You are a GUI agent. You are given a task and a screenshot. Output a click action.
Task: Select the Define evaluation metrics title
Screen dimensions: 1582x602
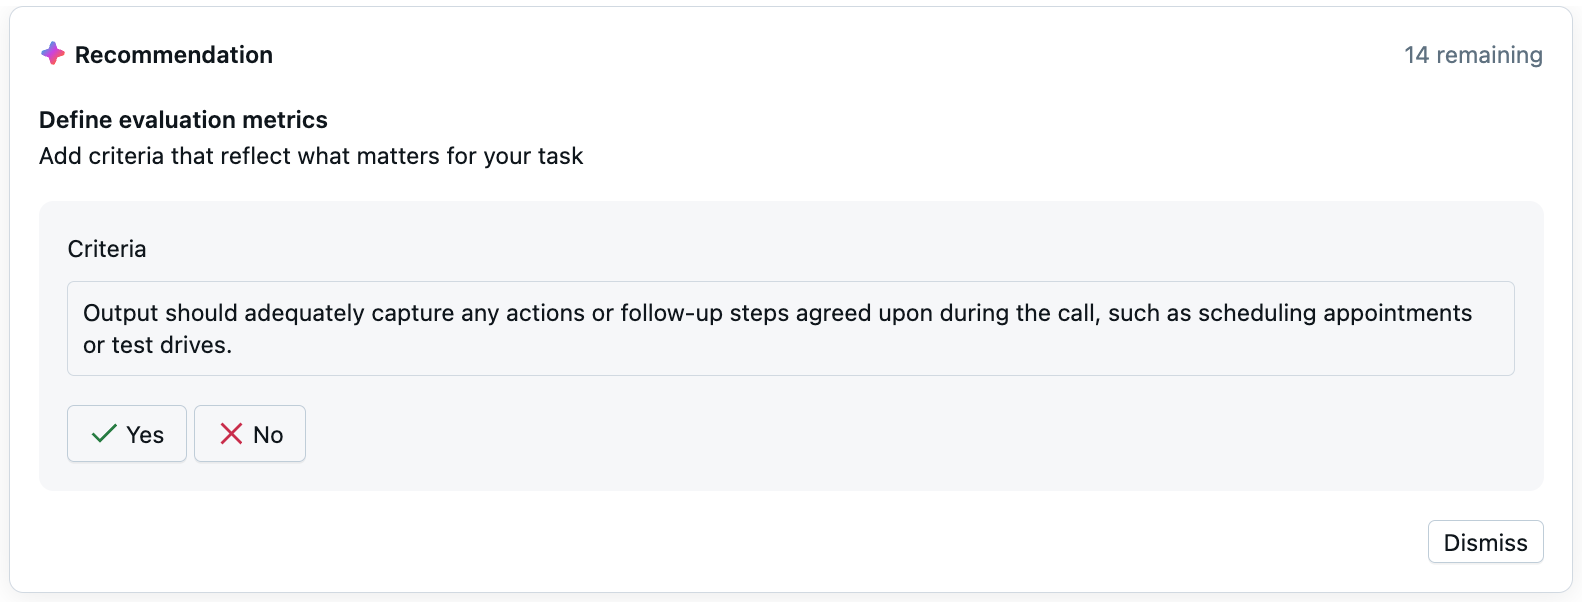pyautogui.click(x=183, y=120)
